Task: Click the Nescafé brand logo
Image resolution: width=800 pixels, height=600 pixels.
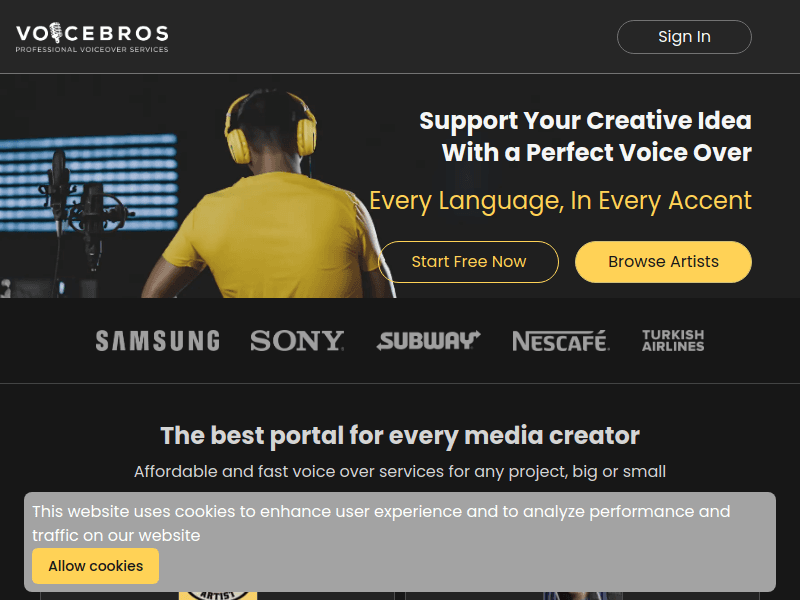Action: [x=561, y=341]
